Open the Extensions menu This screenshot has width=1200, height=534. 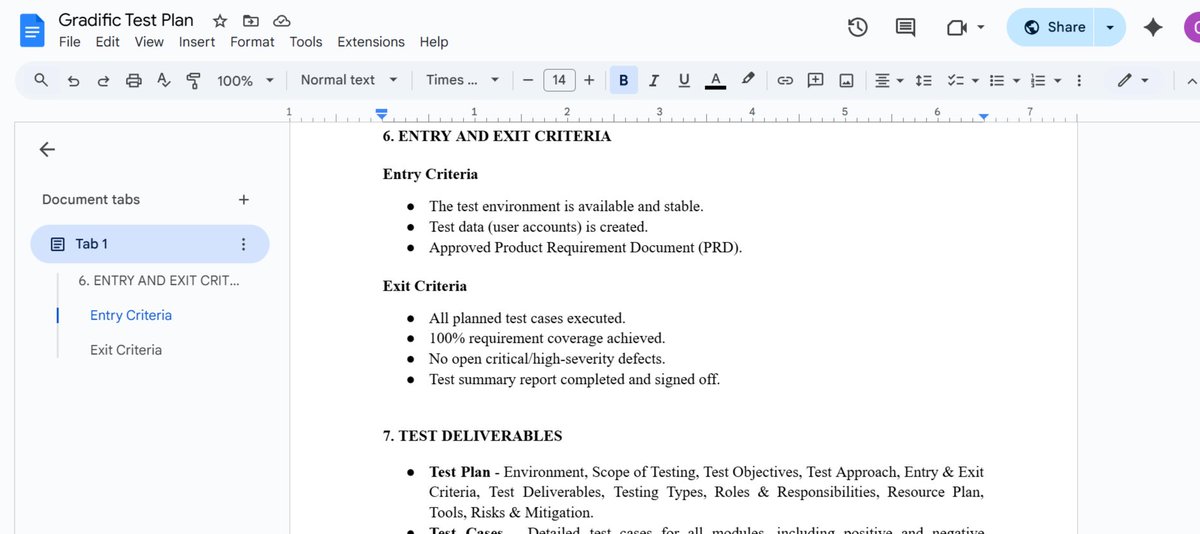371,42
